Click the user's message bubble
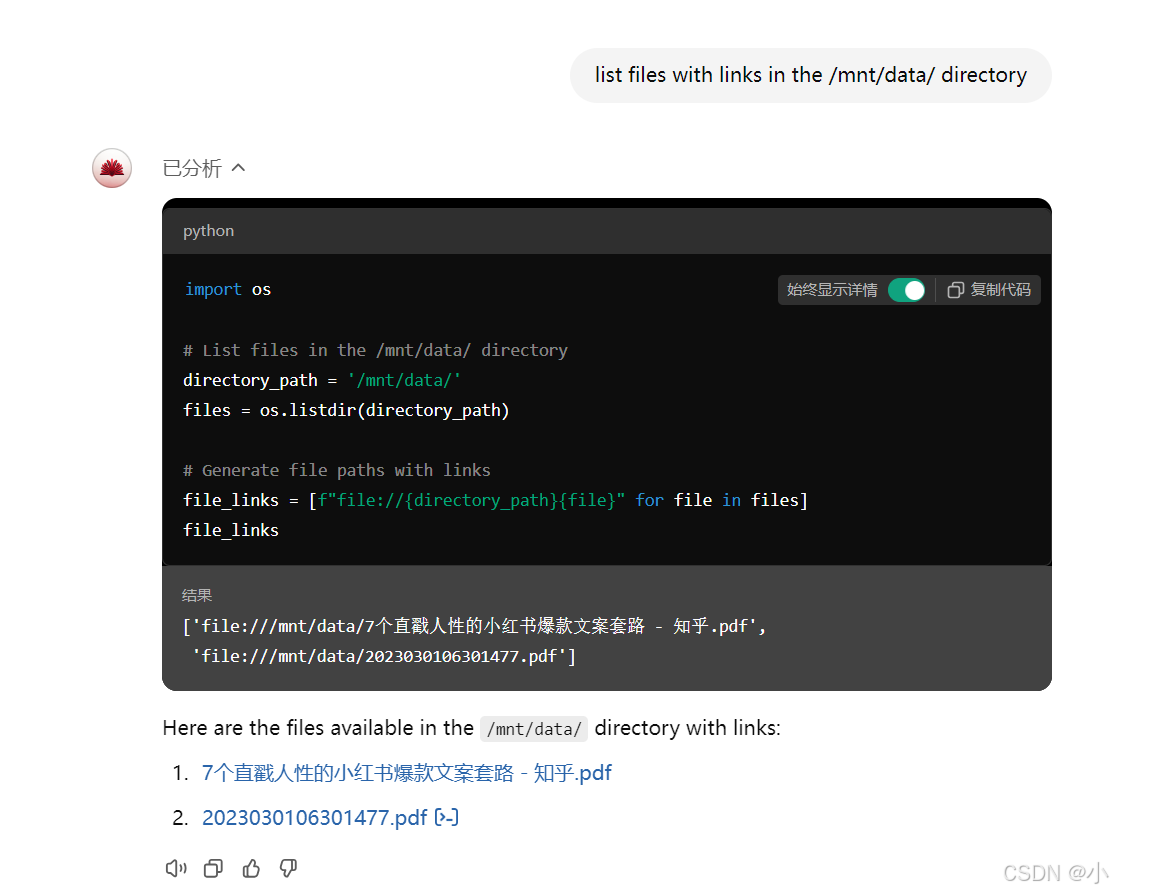1176x893 pixels. [x=810, y=75]
